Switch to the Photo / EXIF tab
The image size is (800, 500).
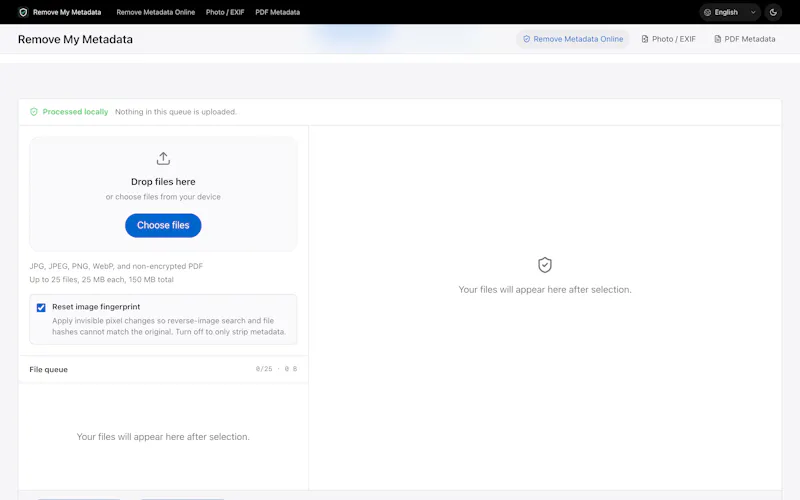tap(668, 39)
